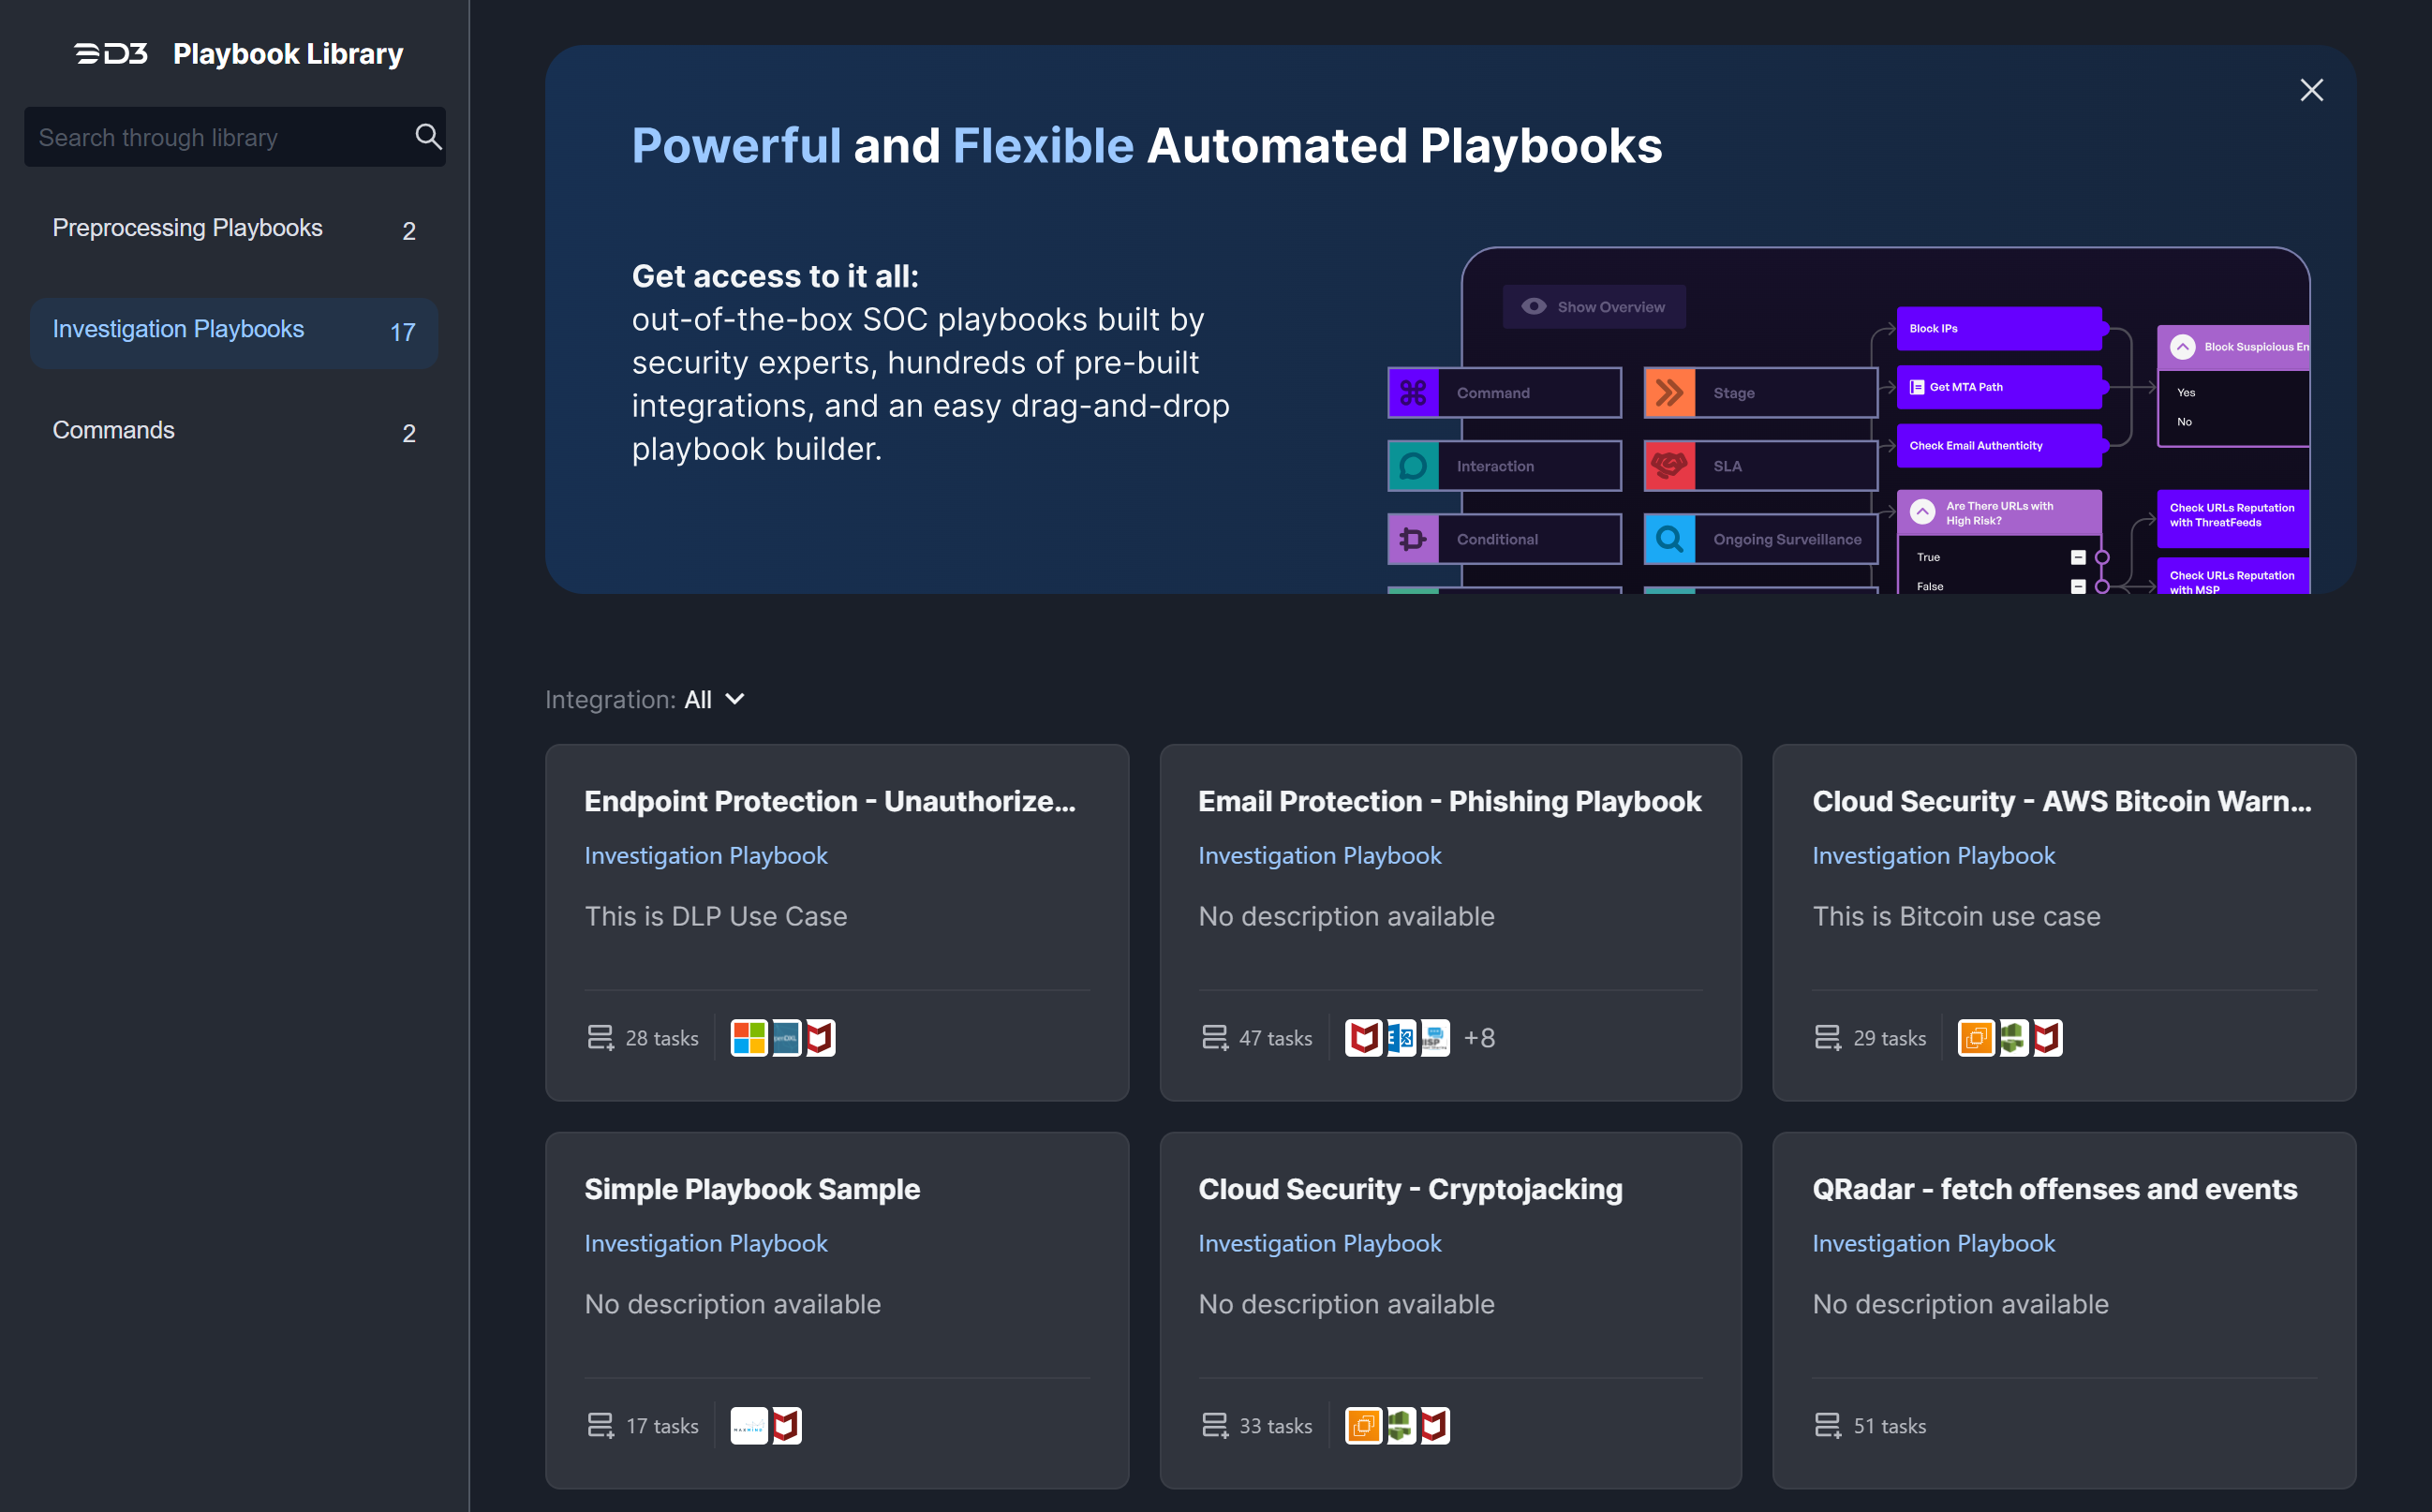Image resolution: width=2432 pixels, height=1512 pixels.
Task: Select Preprocessing Playbooks category
Action: pyautogui.click(x=187, y=228)
